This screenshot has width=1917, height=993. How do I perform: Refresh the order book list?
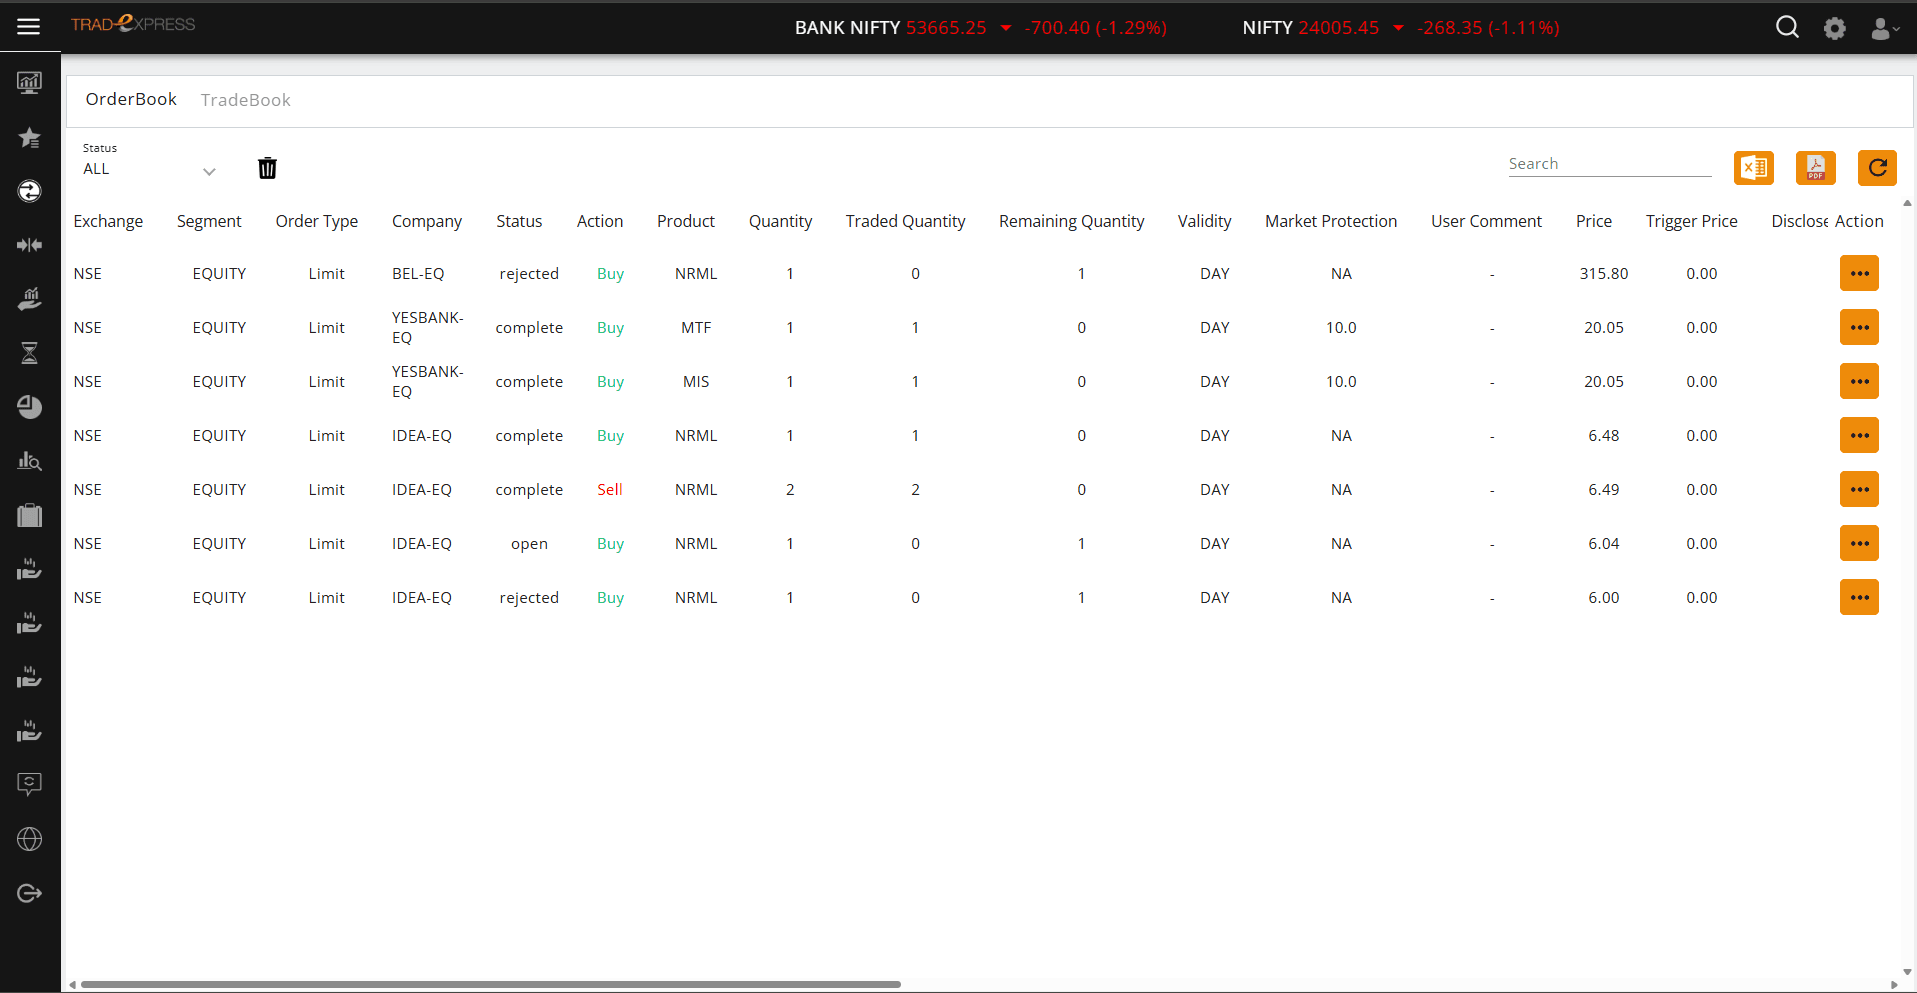1877,168
